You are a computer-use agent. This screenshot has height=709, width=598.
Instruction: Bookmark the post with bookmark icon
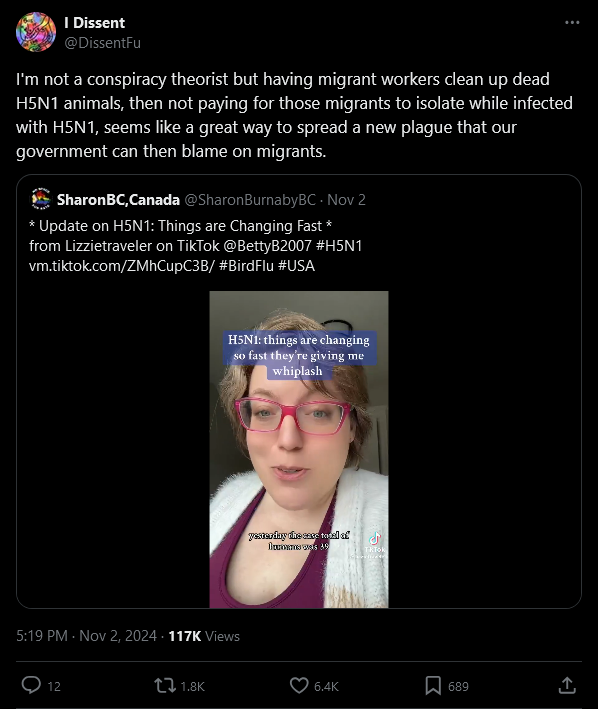(433, 685)
